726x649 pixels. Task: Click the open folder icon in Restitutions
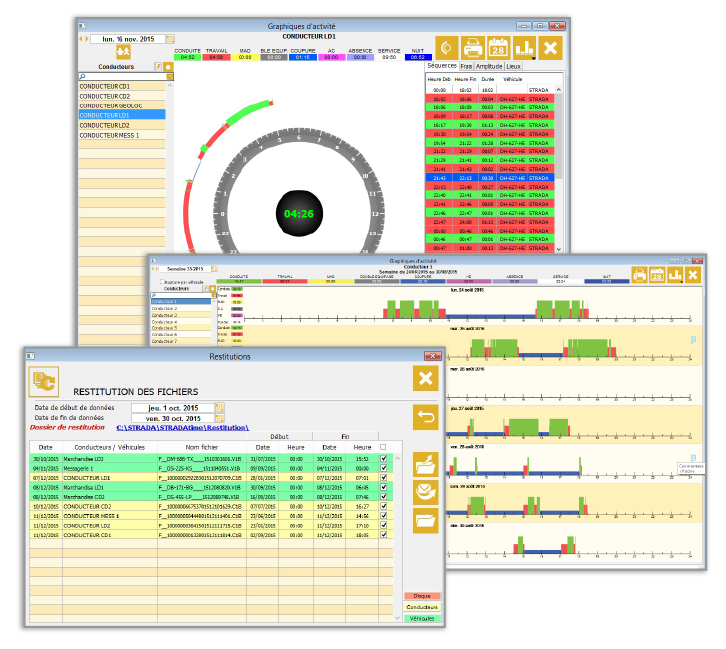(426, 520)
